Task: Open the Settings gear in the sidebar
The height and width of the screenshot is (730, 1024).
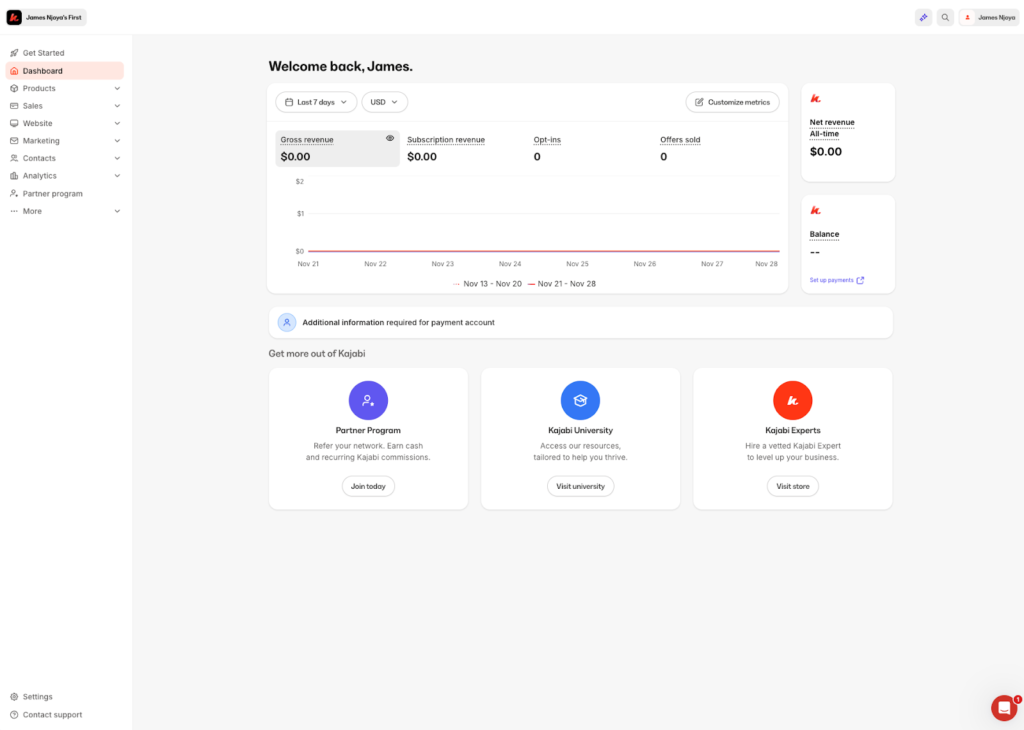Action: [13, 696]
